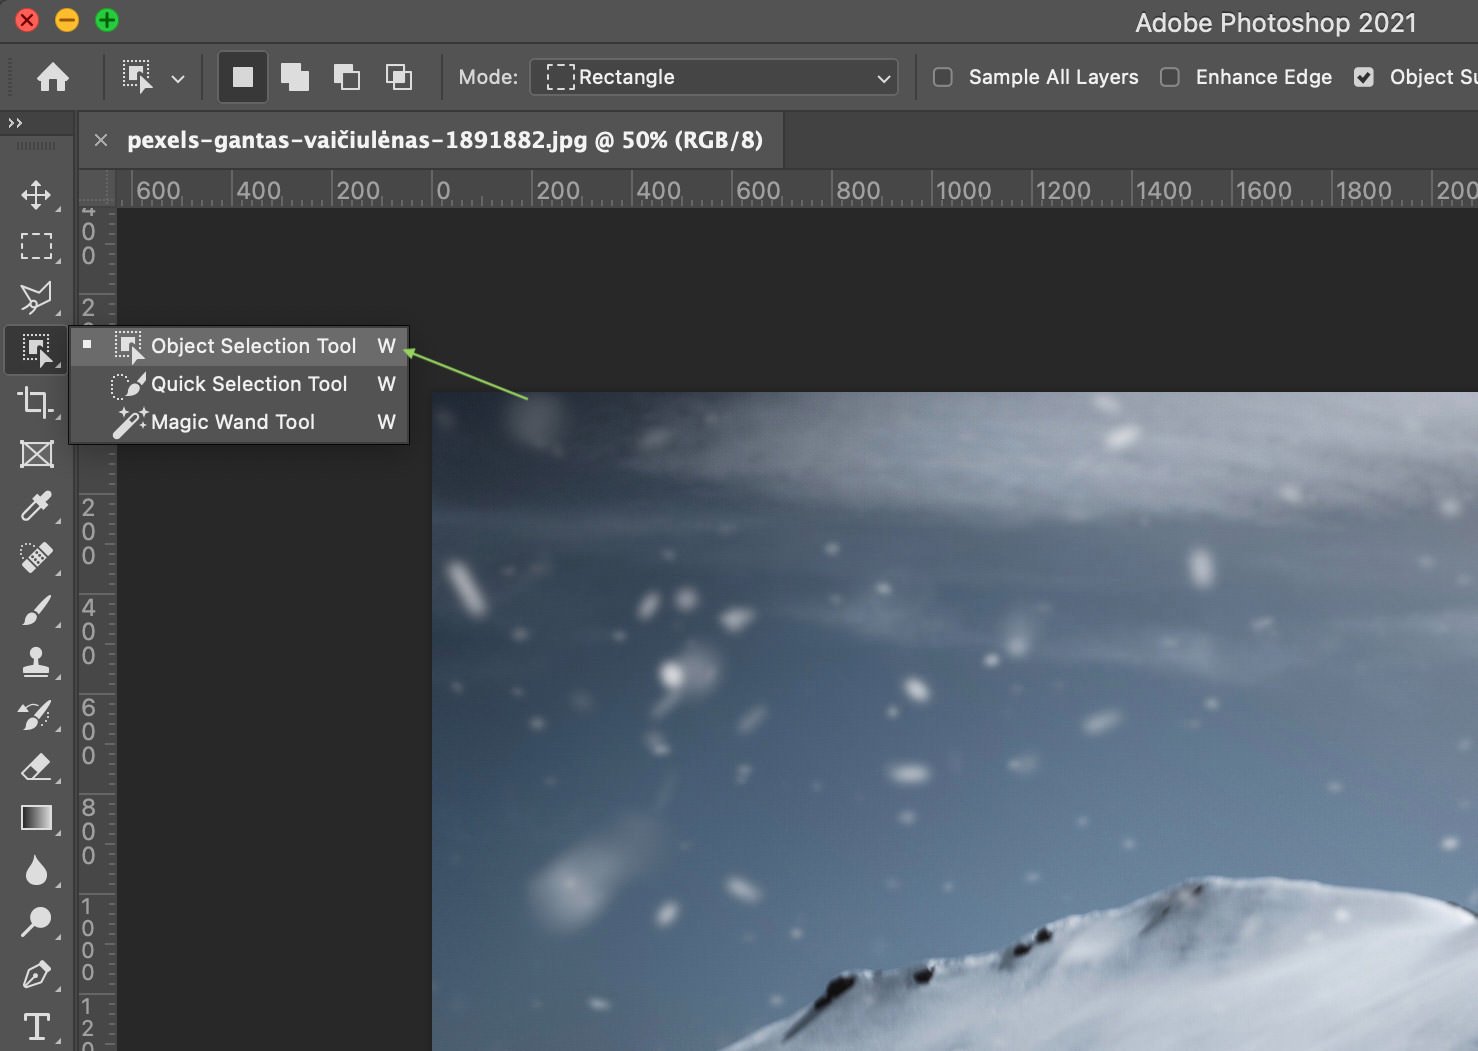Select the Move tool
The height and width of the screenshot is (1051, 1478).
[37, 194]
